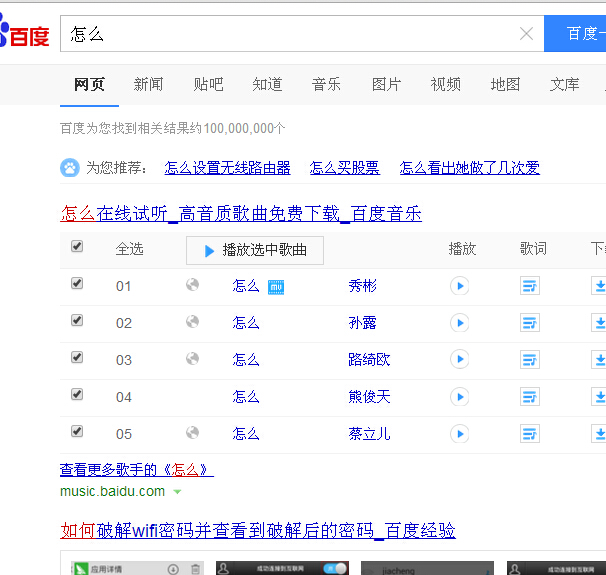Viewport: 606px width, 575px height.
Task: Download song 01 by 秀彬
Action: [x=599, y=286]
